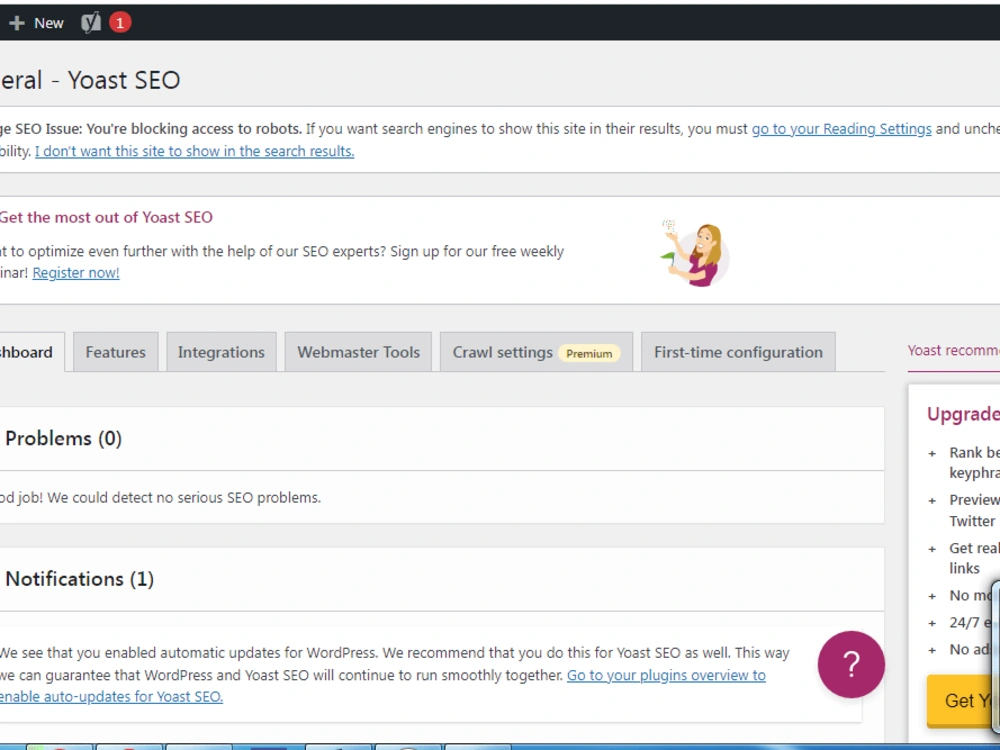This screenshot has width=1000, height=750.
Task: Open the purple help question mark button
Action: tap(851, 664)
